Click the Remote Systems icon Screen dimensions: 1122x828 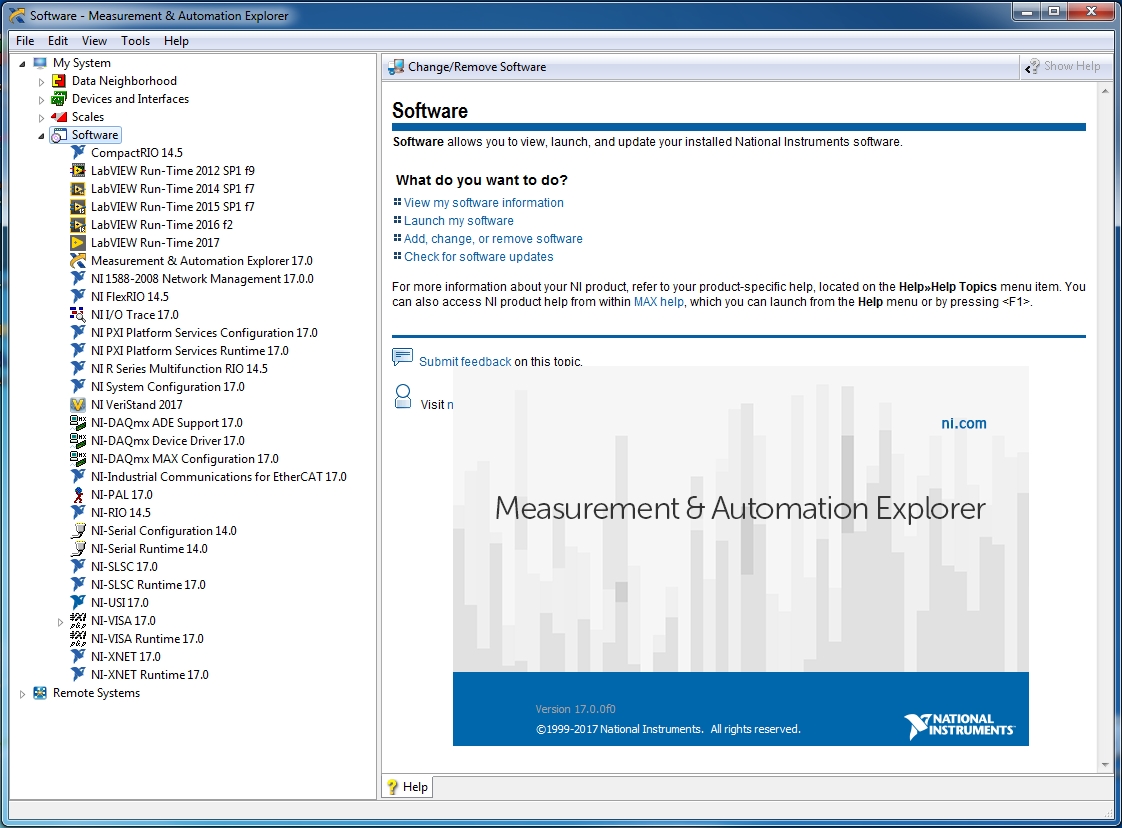click(x=40, y=693)
